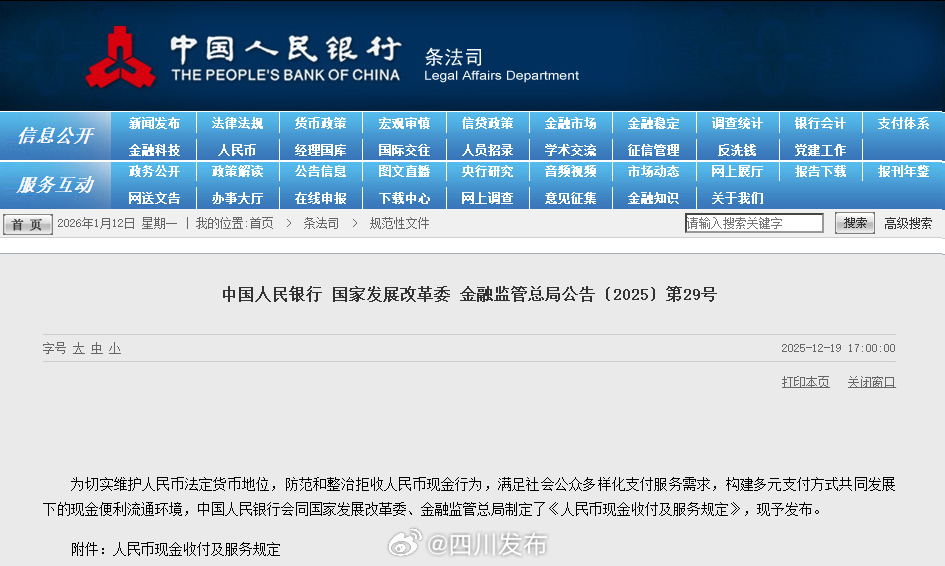Open 公告信息 section

pyautogui.click(x=321, y=172)
